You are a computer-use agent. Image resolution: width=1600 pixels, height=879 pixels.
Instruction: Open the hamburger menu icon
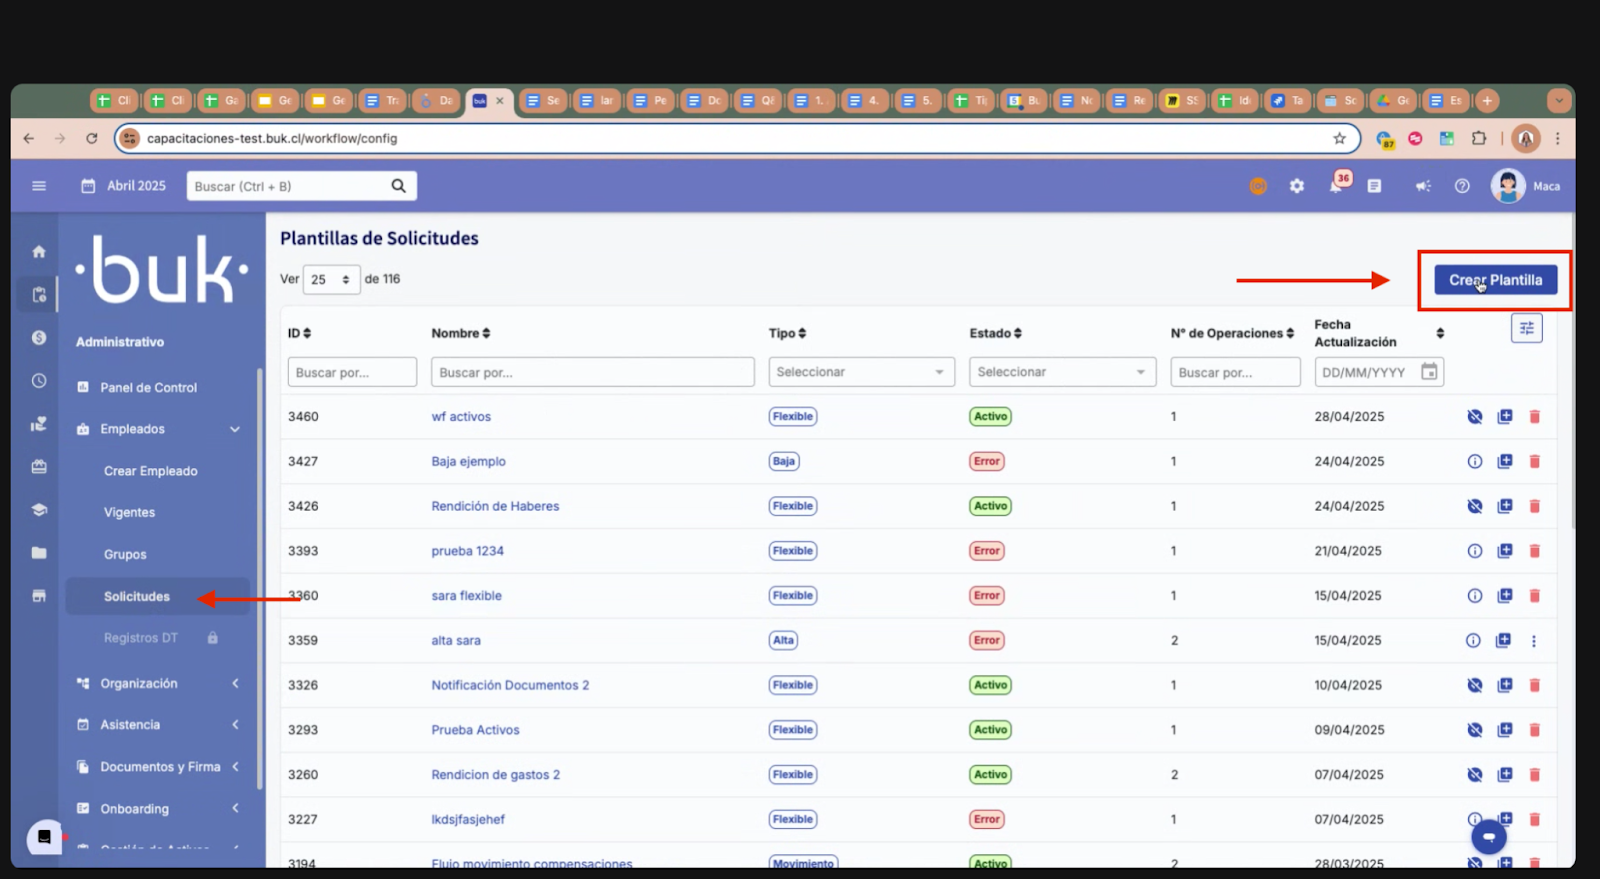[x=39, y=186]
